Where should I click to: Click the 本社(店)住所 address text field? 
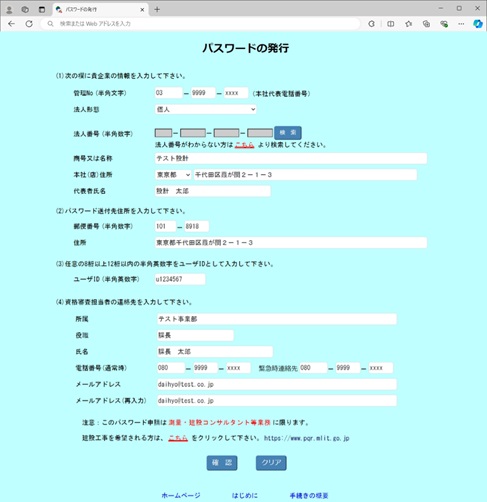click(x=305, y=175)
